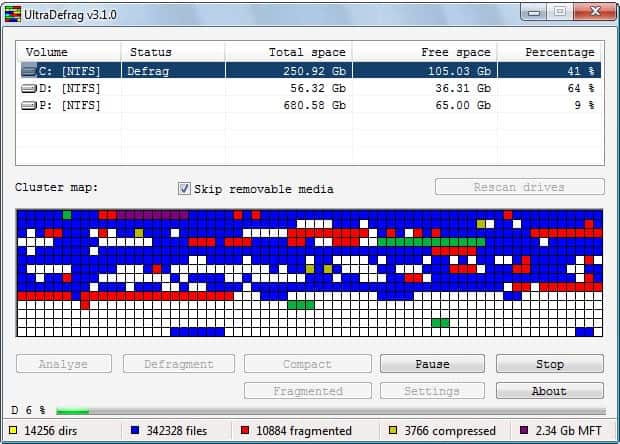Click the disabled Settings button
Screen dimensions: 620x444
pos(432,391)
